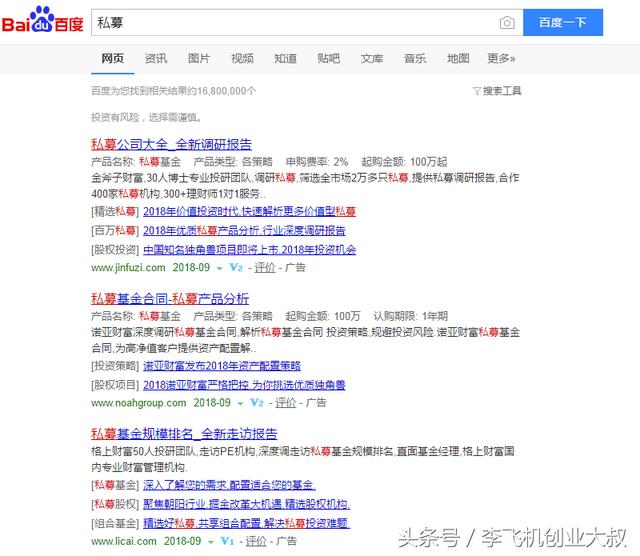Click the 广告 label on jinfuzi.com result
640x556 pixels.
(x=295, y=268)
